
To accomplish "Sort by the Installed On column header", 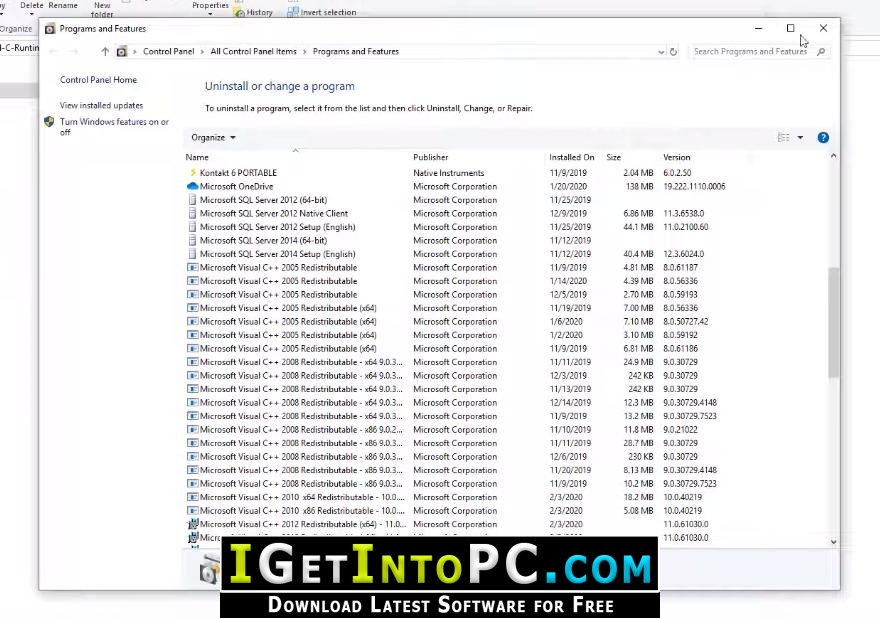I will coord(574,157).
